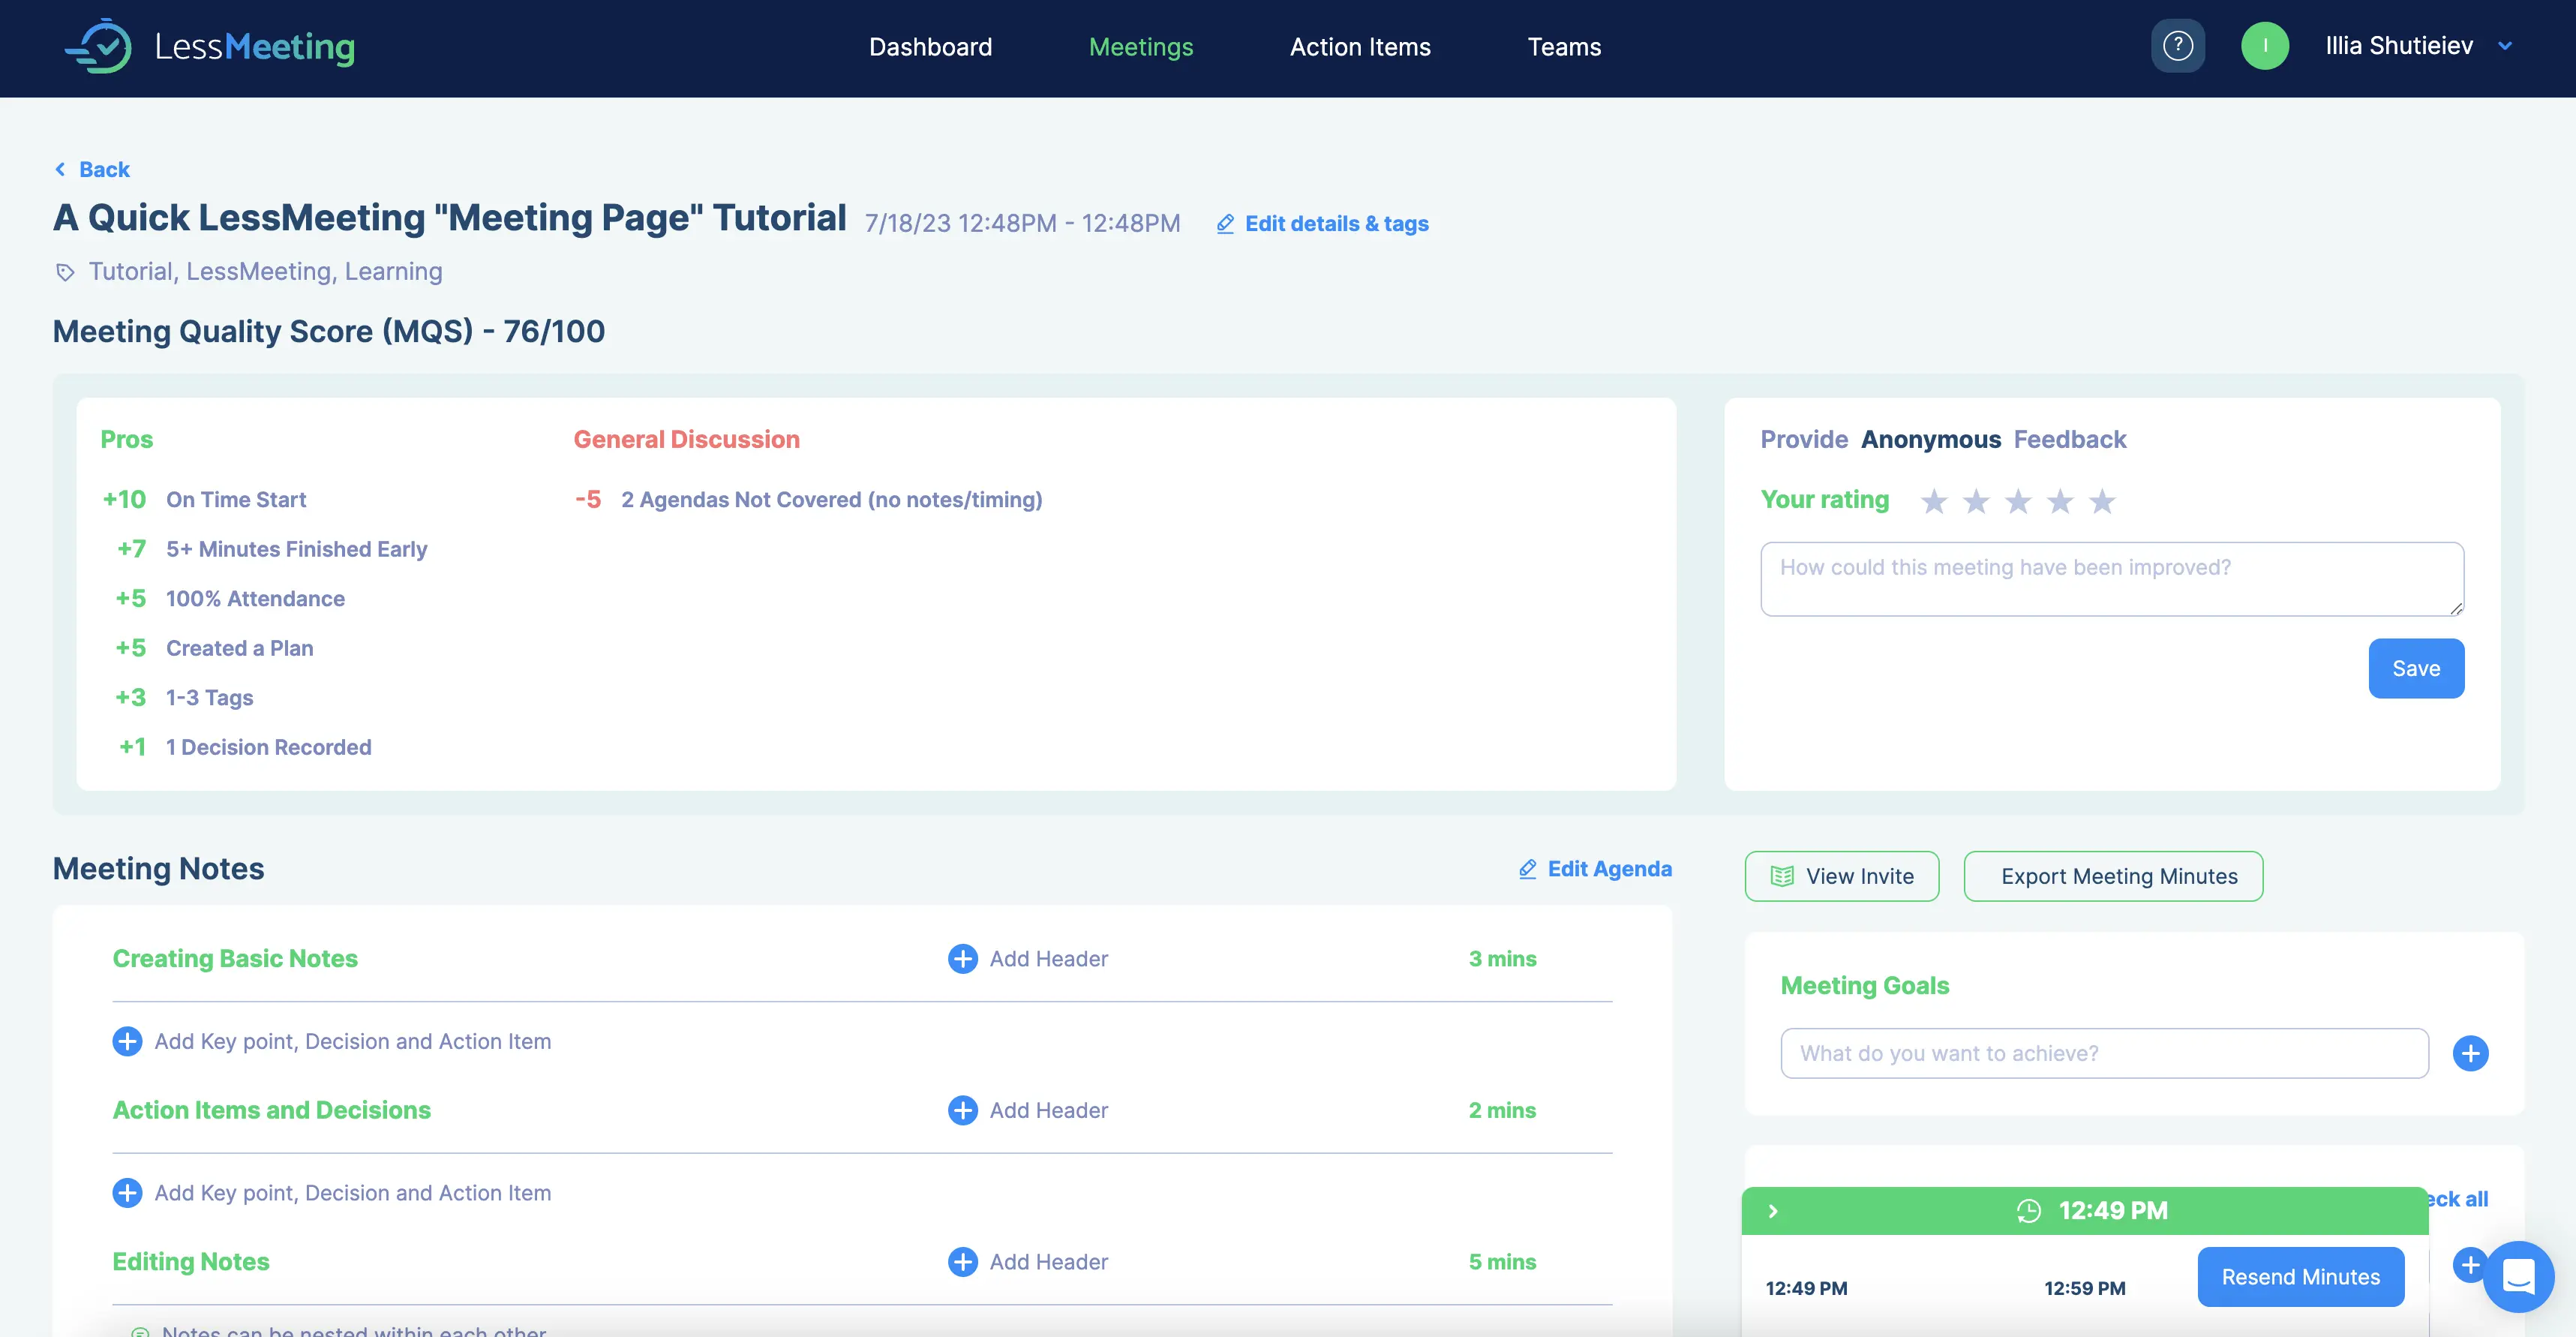
Task: Click Add Header plus for Editing Notes
Action: 962,1261
